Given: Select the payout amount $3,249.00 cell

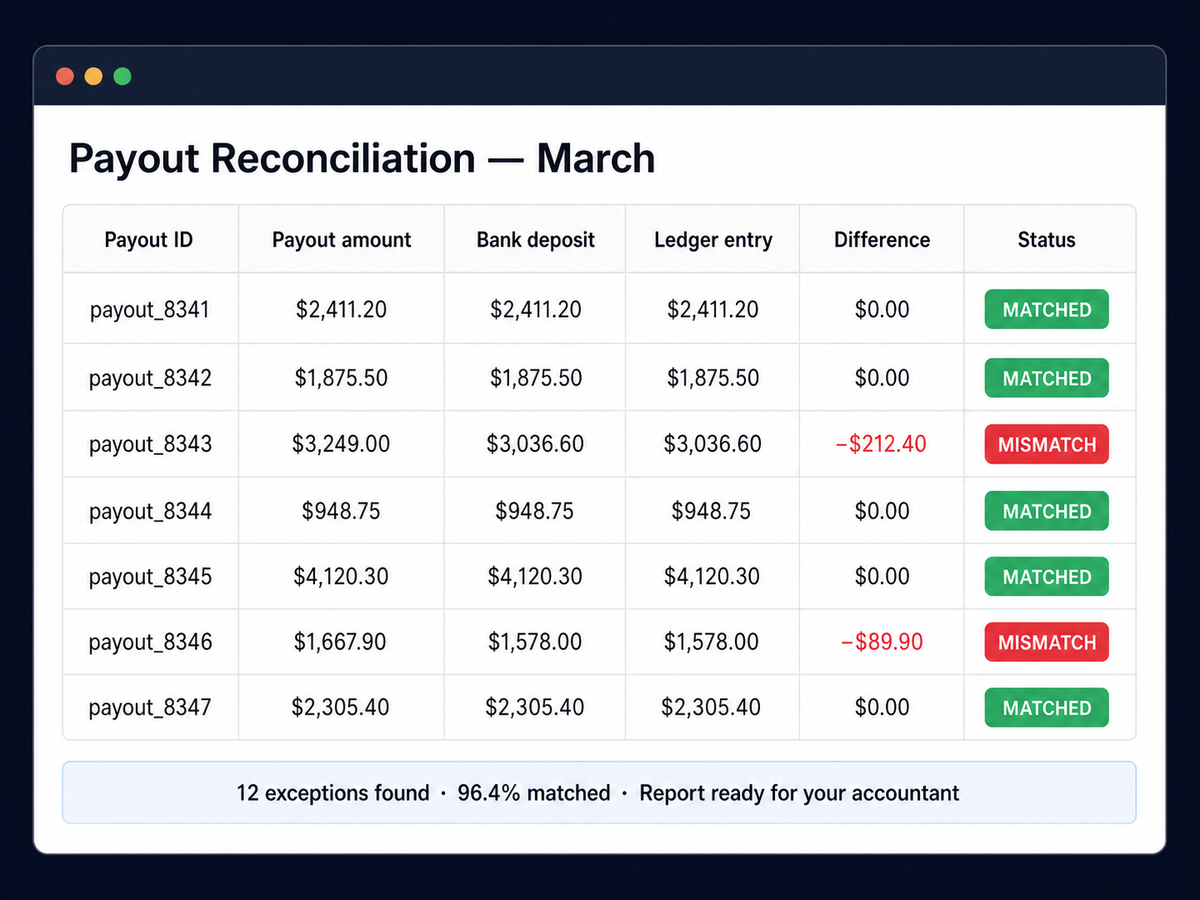Looking at the screenshot, I should (x=341, y=444).
